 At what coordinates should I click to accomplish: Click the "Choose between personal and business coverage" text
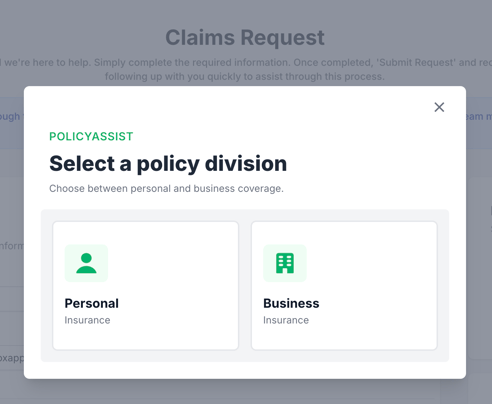[x=166, y=188]
